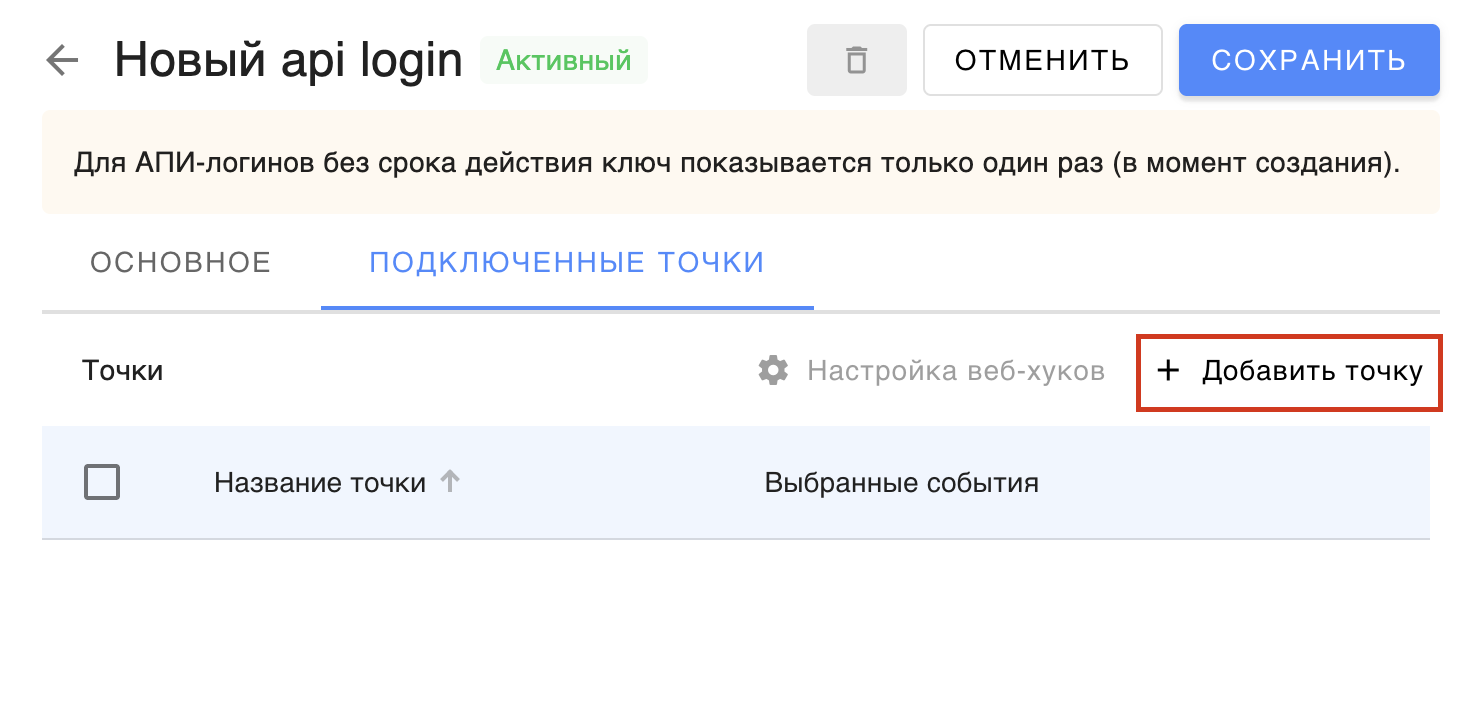This screenshot has width=1474, height=702.
Task: Click the Добавить точку label
Action: tap(1312, 371)
